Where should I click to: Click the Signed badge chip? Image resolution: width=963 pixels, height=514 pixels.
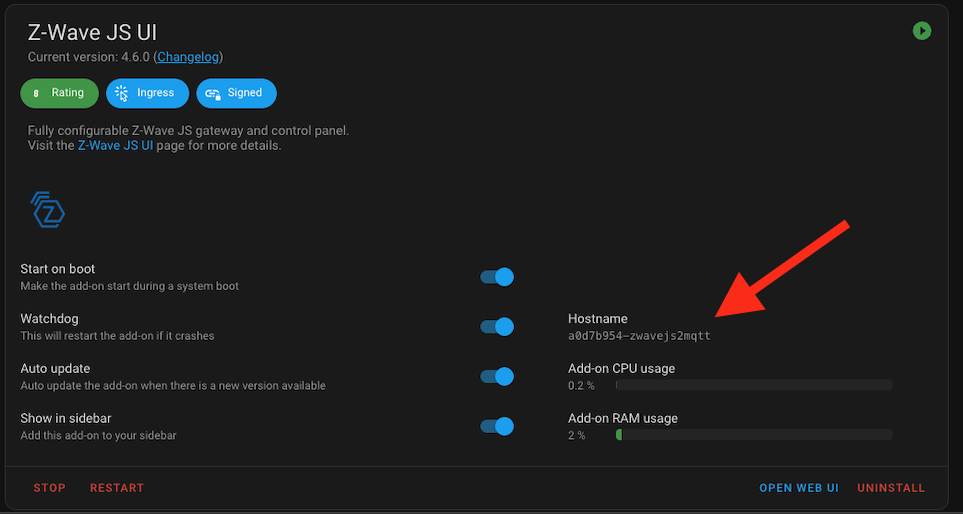(x=236, y=93)
